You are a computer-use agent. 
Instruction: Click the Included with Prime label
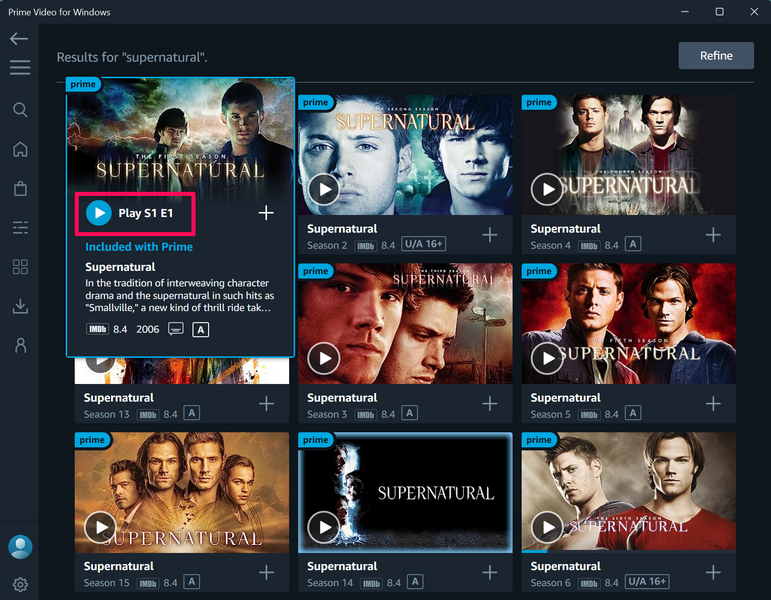(x=139, y=247)
